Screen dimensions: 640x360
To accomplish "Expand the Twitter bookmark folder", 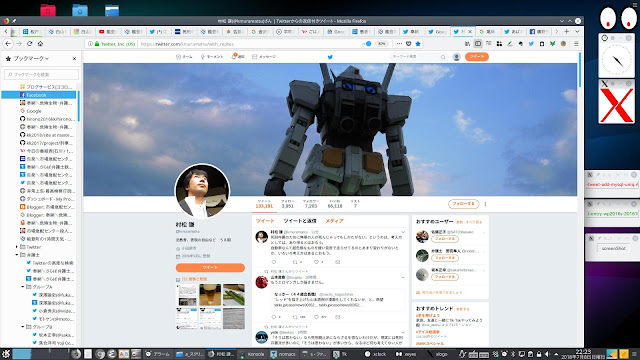I will [x=17, y=247].
